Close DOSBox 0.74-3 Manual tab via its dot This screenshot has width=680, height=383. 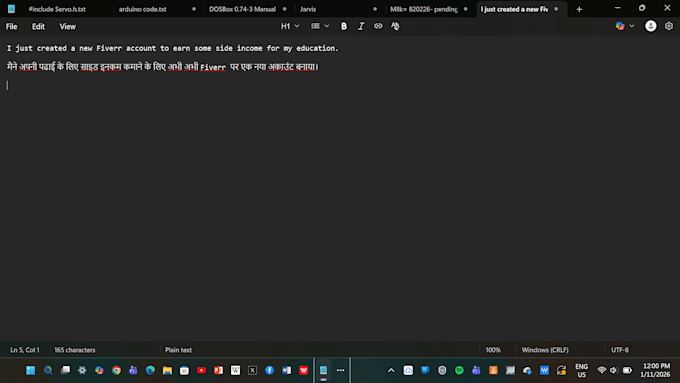point(284,9)
